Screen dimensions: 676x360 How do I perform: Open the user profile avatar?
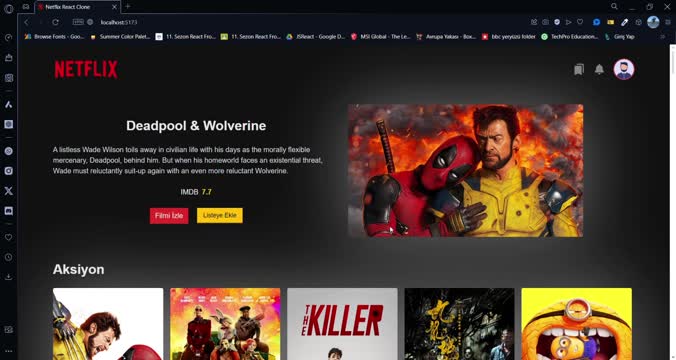click(x=624, y=69)
